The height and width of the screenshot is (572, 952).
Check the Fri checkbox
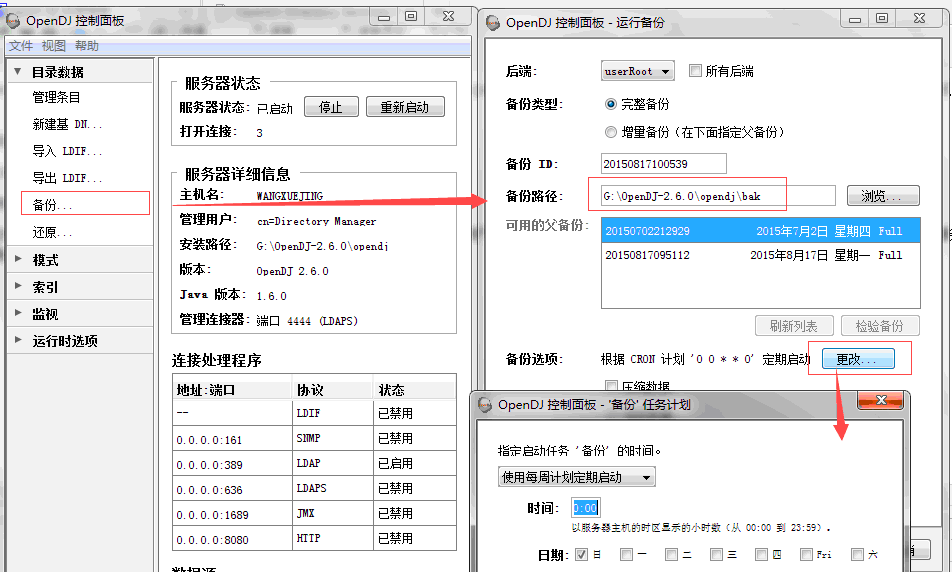(806, 554)
